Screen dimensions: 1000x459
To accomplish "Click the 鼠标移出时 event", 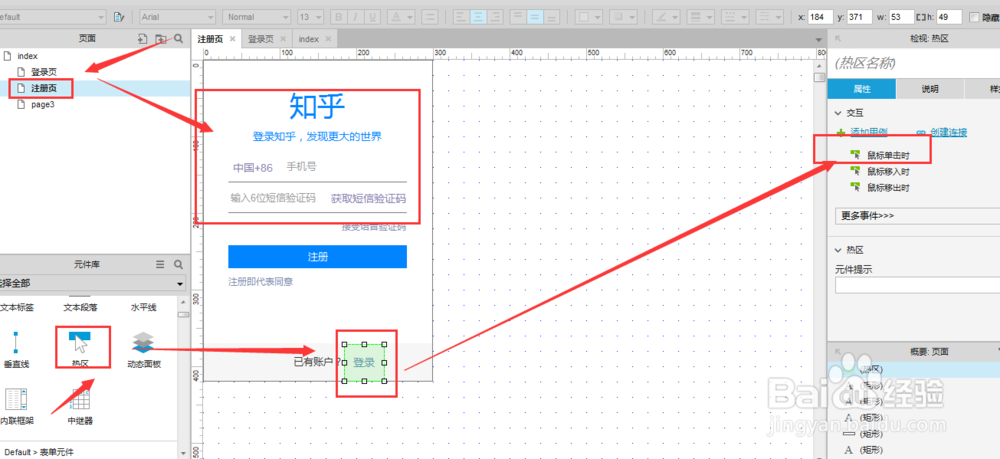I will [x=888, y=188].
